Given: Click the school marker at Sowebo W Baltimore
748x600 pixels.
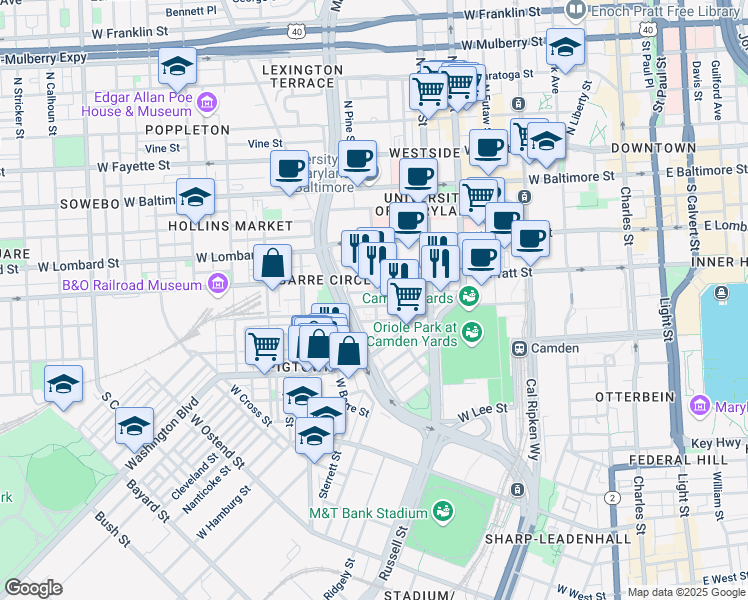Looking at the screenshot, I should (196, 200).
